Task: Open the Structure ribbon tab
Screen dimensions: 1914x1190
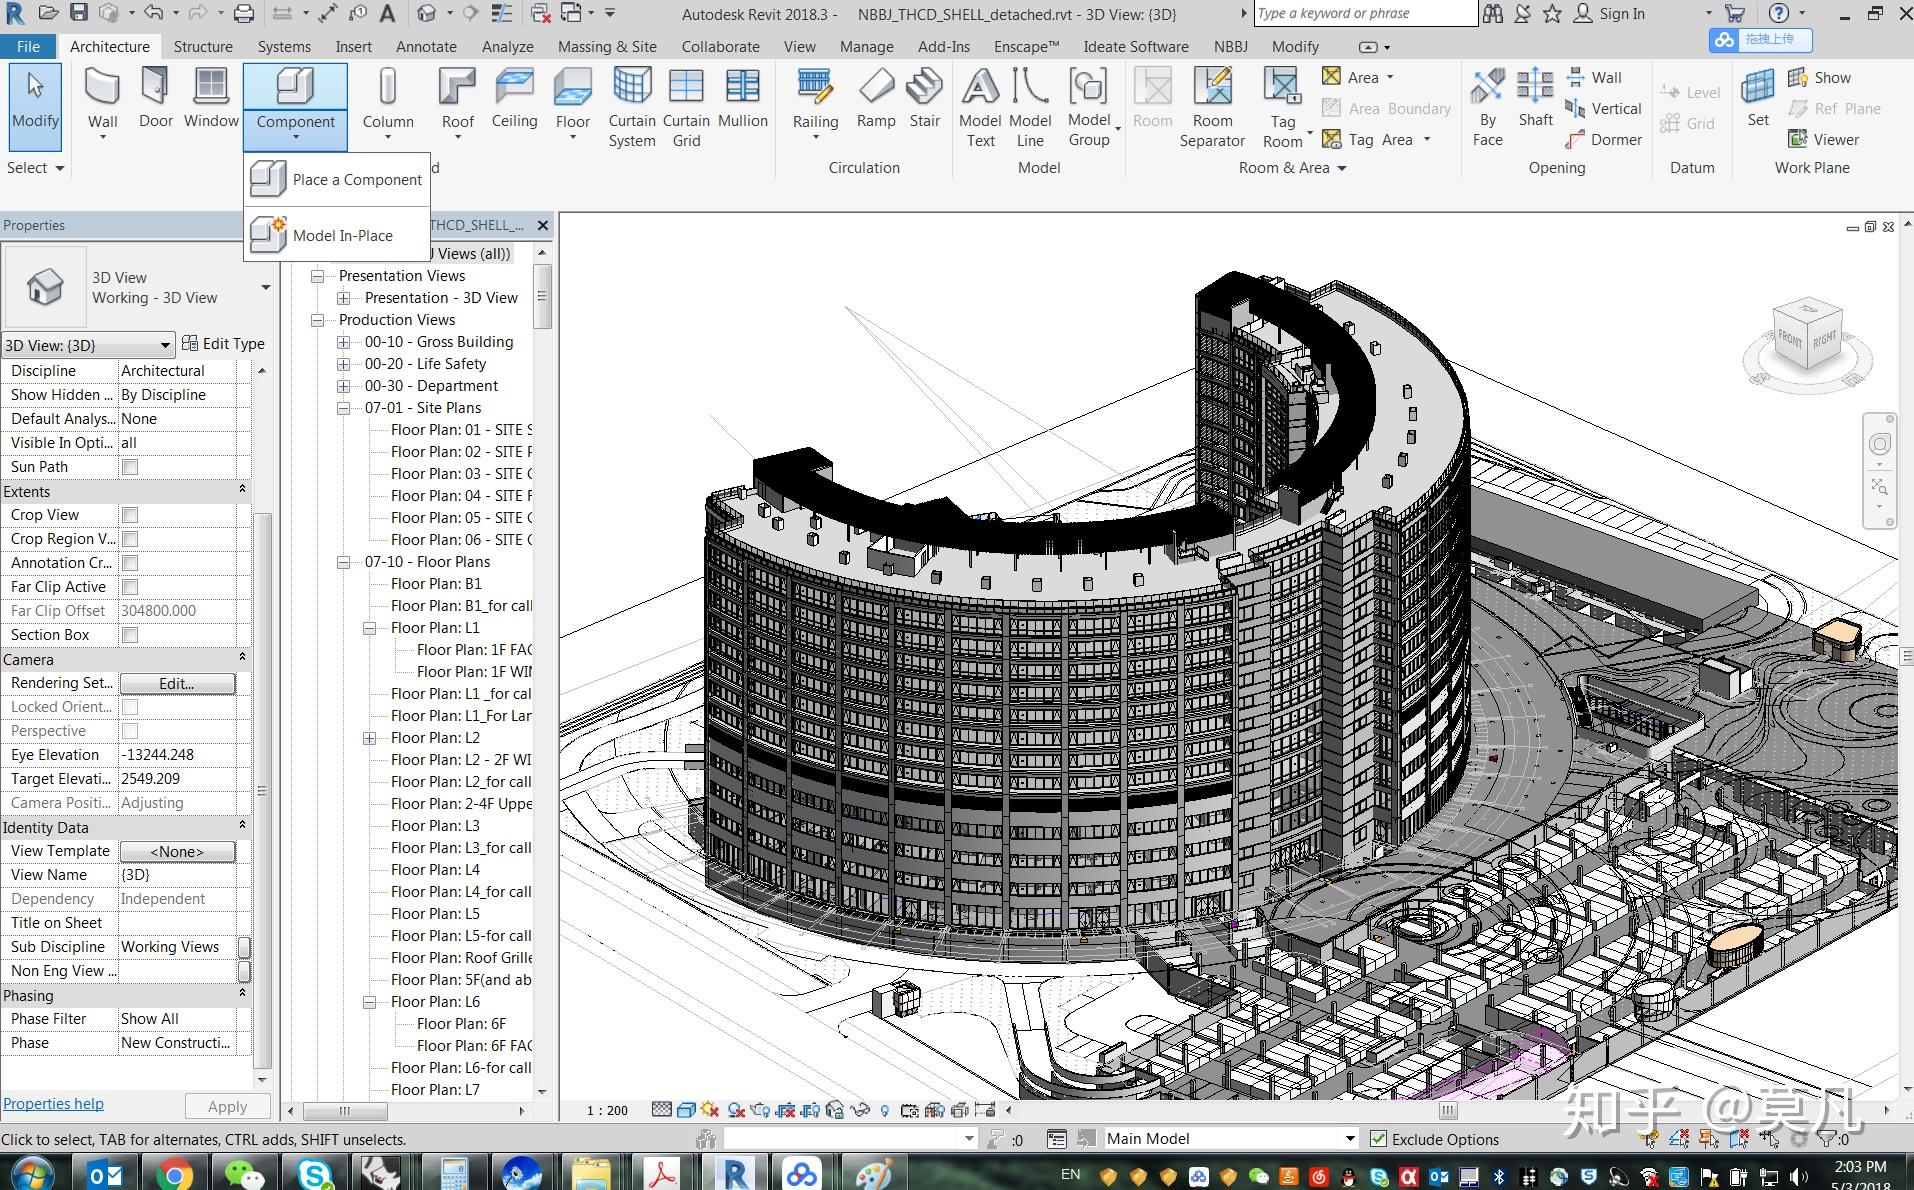Action: click(x=203, y=47)
